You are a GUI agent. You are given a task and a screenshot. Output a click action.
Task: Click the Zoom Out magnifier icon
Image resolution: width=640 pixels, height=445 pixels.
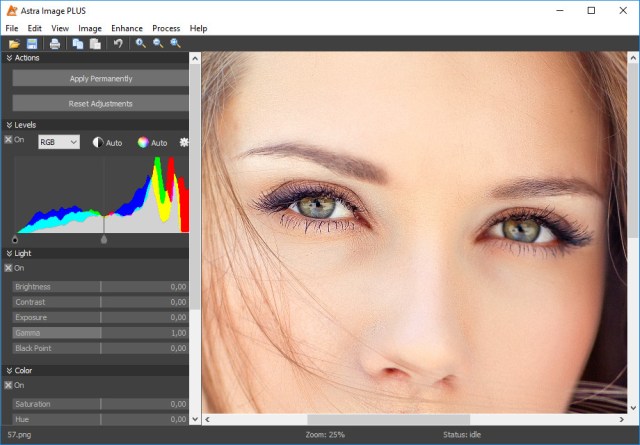click(x=158, y=44)
